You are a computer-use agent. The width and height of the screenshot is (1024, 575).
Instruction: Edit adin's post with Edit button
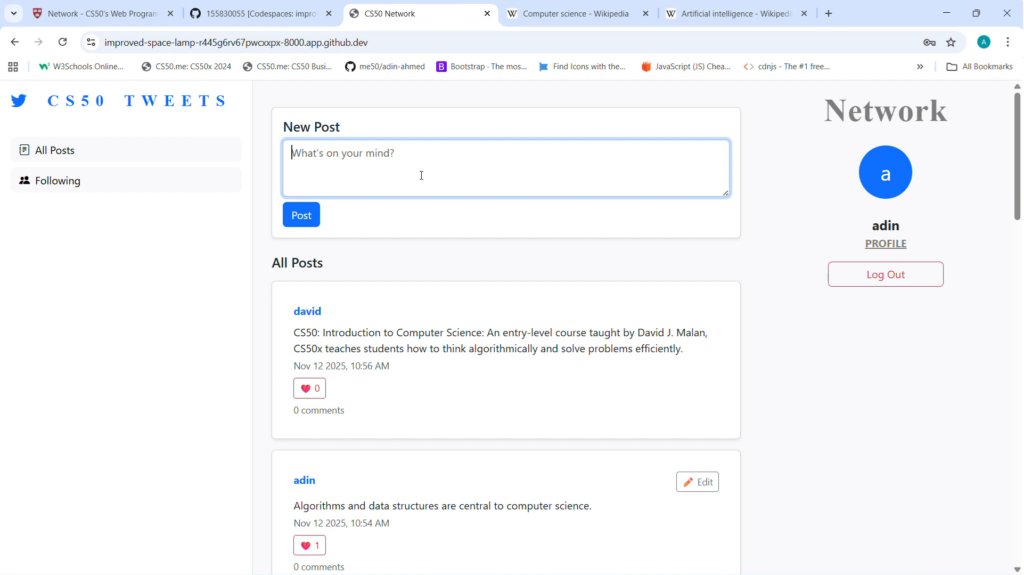(x=697, y=482)
